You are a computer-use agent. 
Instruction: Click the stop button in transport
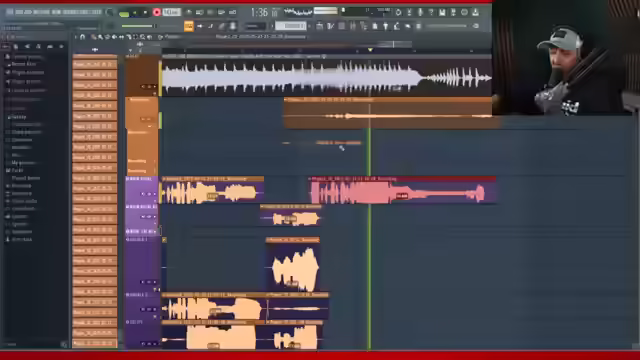[x=145, y=13]
